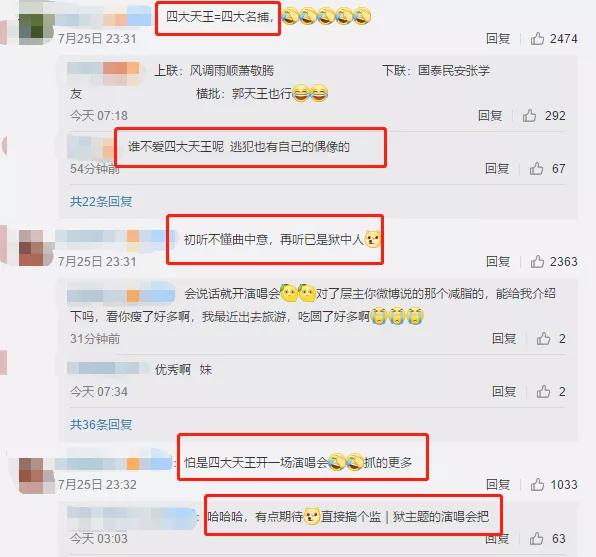Screen dimensions: 596x557
Task: Open username of the 会说话就开演唱会 replier
Action: (x=121, y=294)
